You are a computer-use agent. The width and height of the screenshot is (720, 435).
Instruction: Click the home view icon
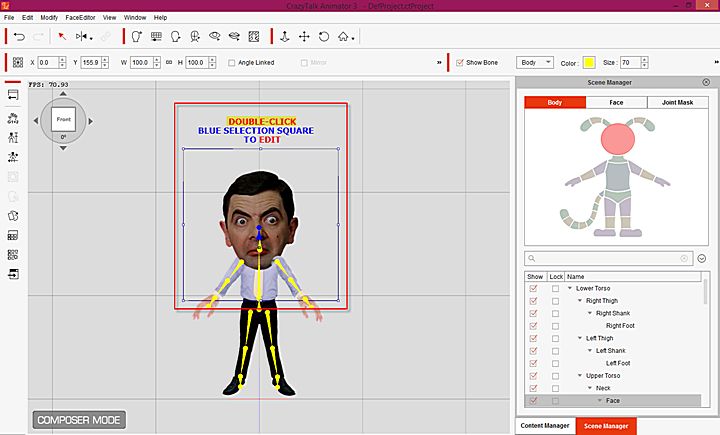344,37
